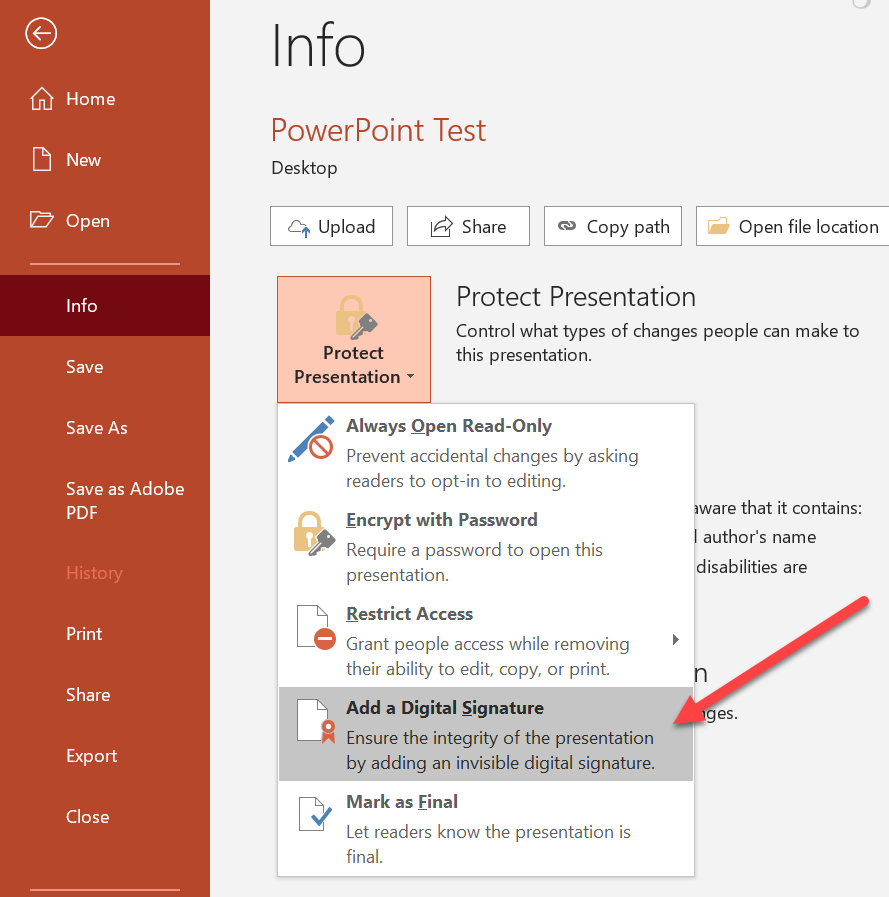This screenshot has width=889, height=897.
Task: Open Save as Adobe PDF option
Action: [x=124, y=500]
